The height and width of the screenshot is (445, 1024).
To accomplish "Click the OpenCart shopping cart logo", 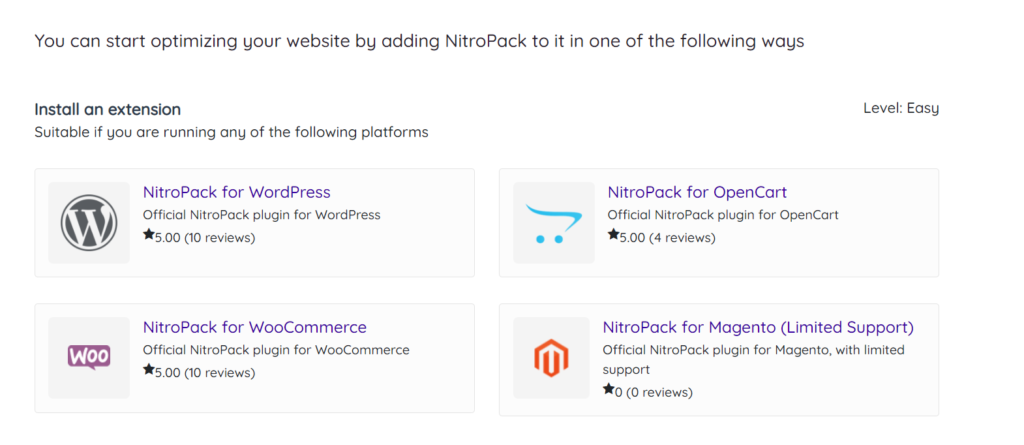I will click(554, 223).
